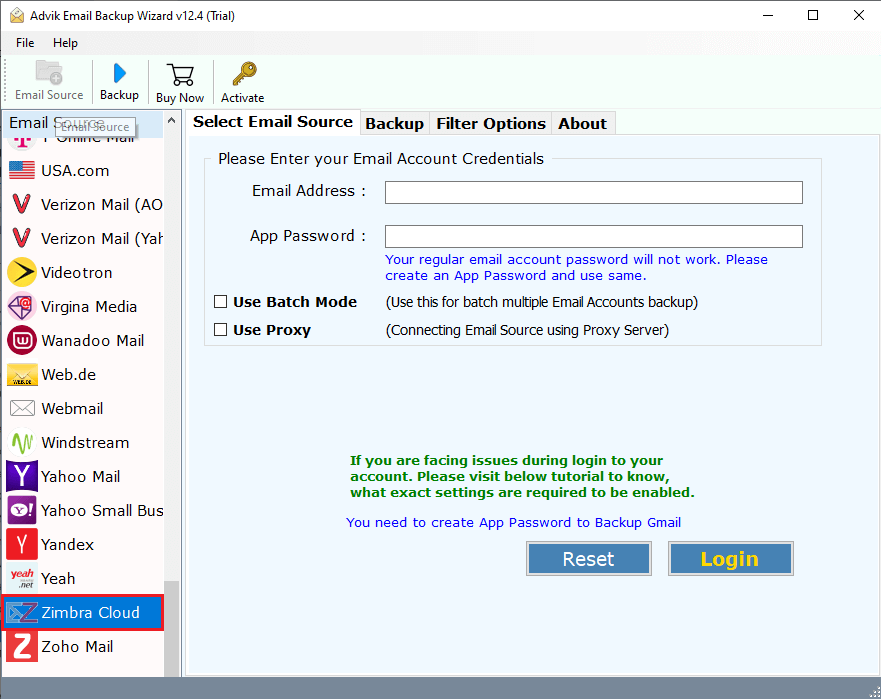
Task: Select the Yandex icon
Action: (x=22, y=544)
